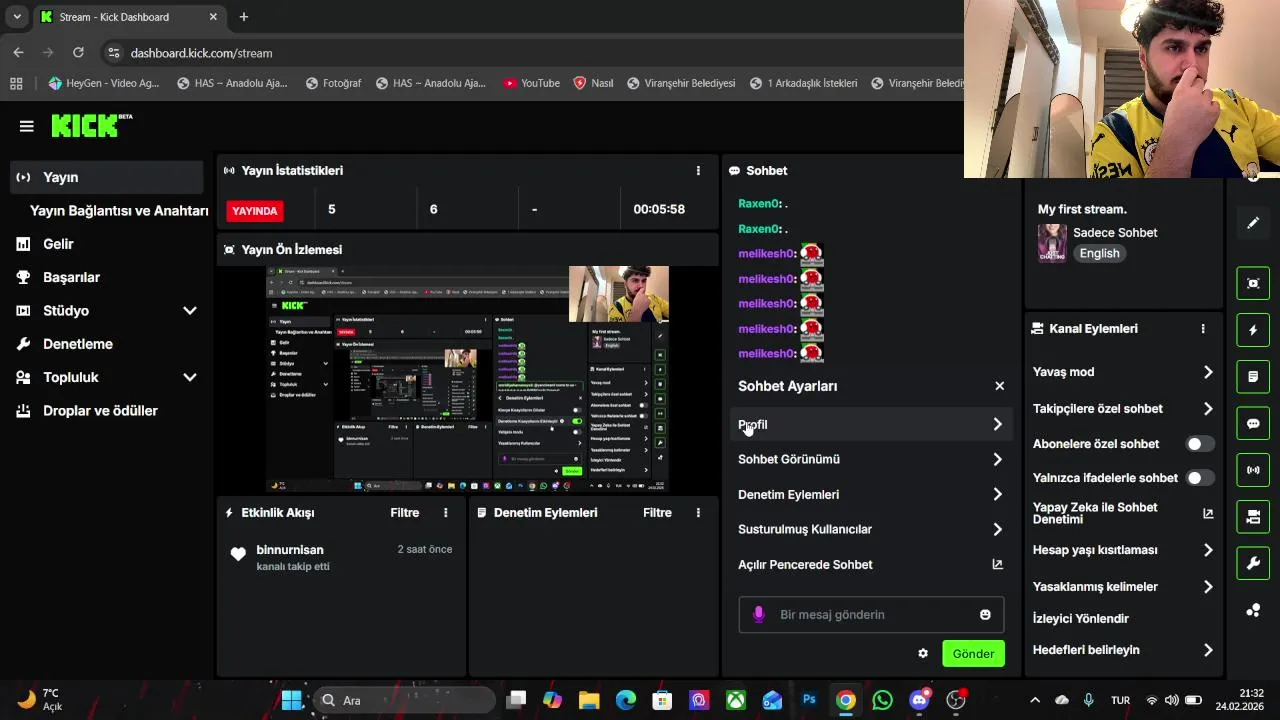Image resolution: width=1280 pixels, height=720 pixels.
Task: Open Xbox app from the taskbar
Action: click(735, 700)
